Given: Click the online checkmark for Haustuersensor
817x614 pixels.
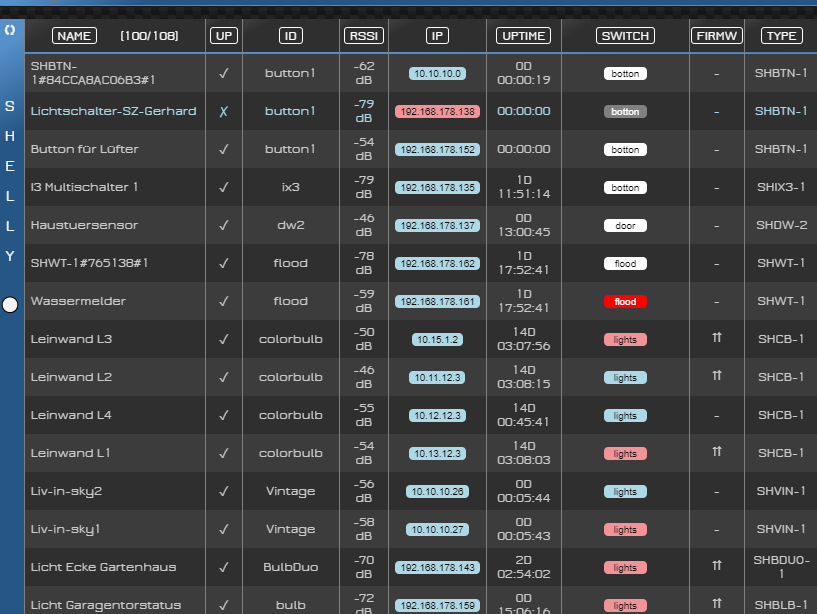Looking at the screenshot, I should point(224,225).
